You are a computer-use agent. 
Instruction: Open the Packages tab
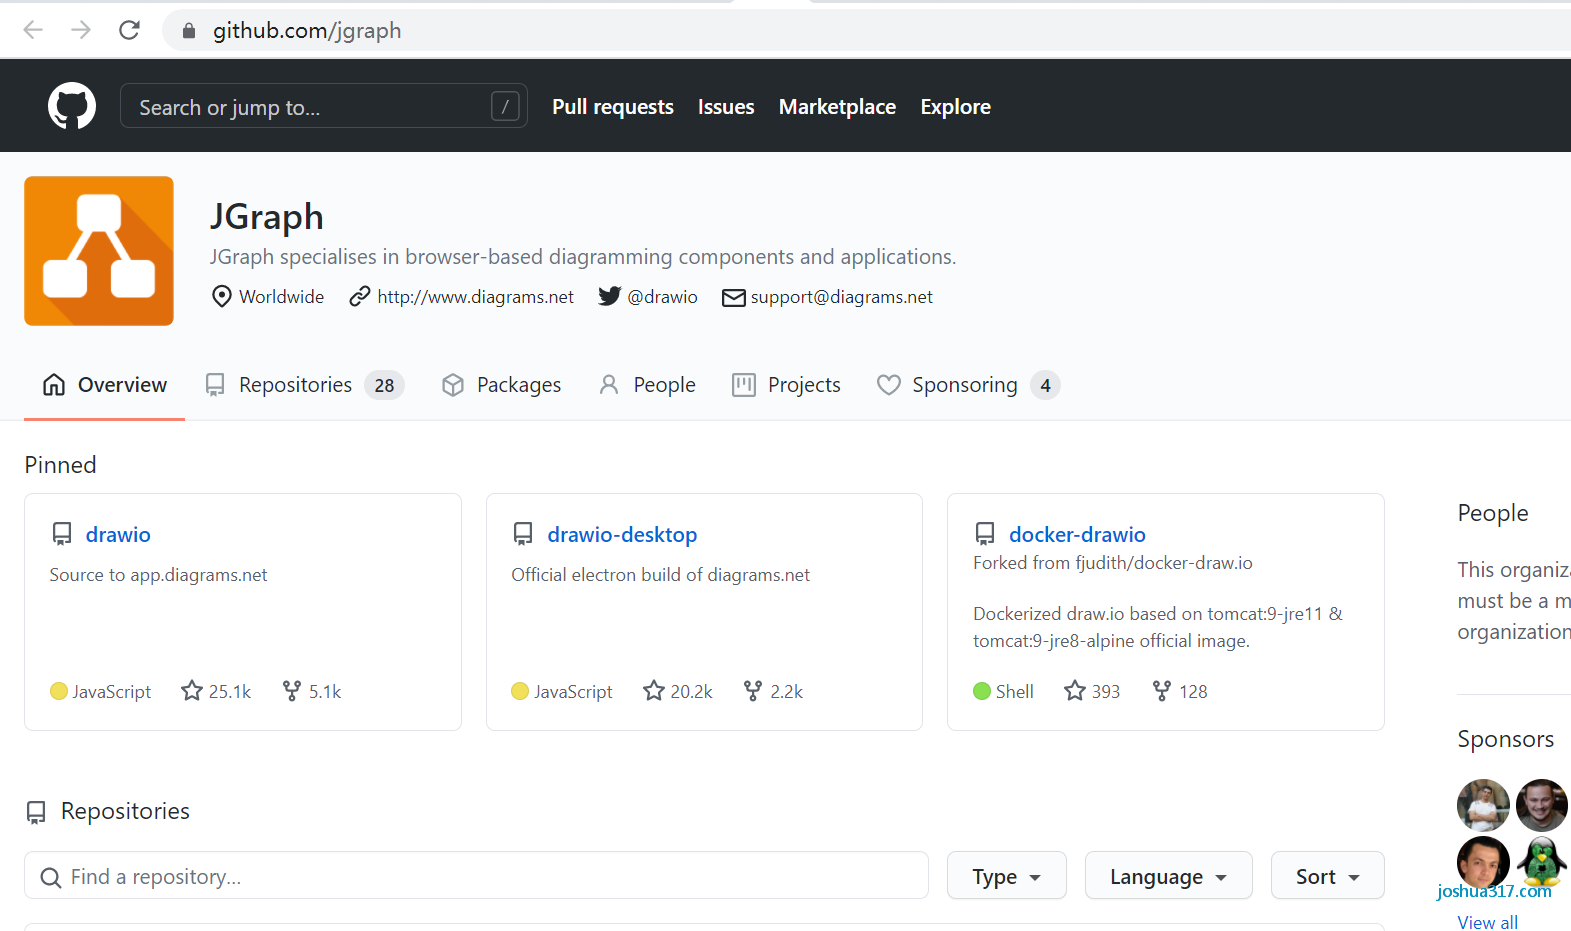point(501,385)
